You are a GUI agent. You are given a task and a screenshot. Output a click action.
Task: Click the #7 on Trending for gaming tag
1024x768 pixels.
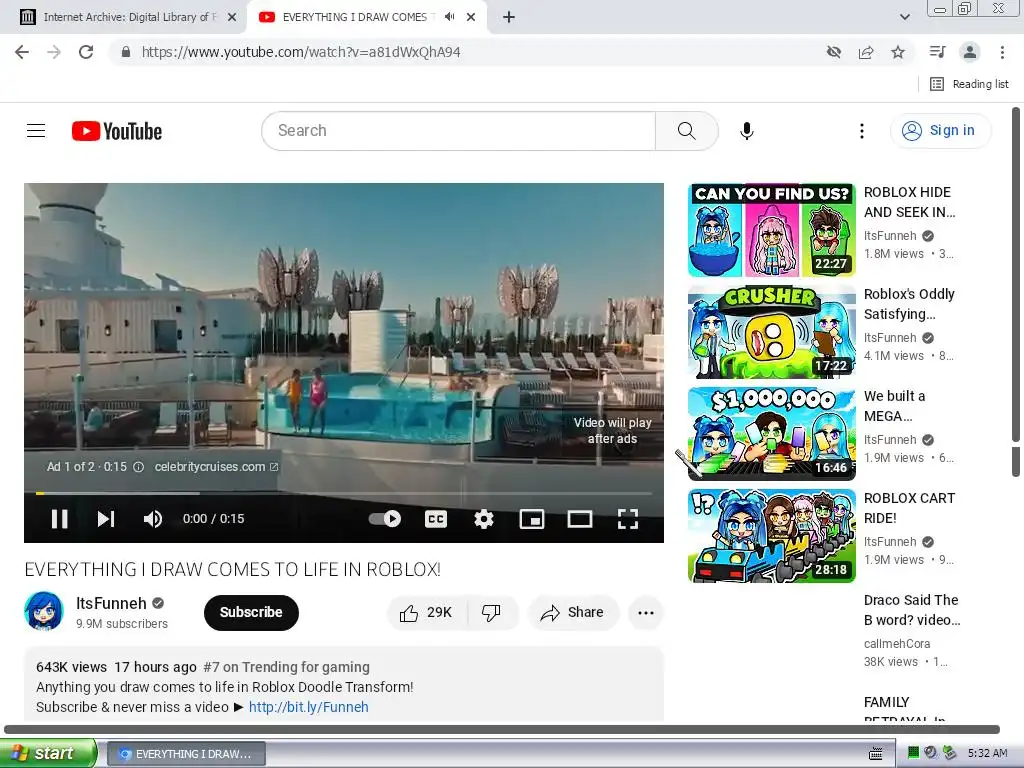(286, 667)
